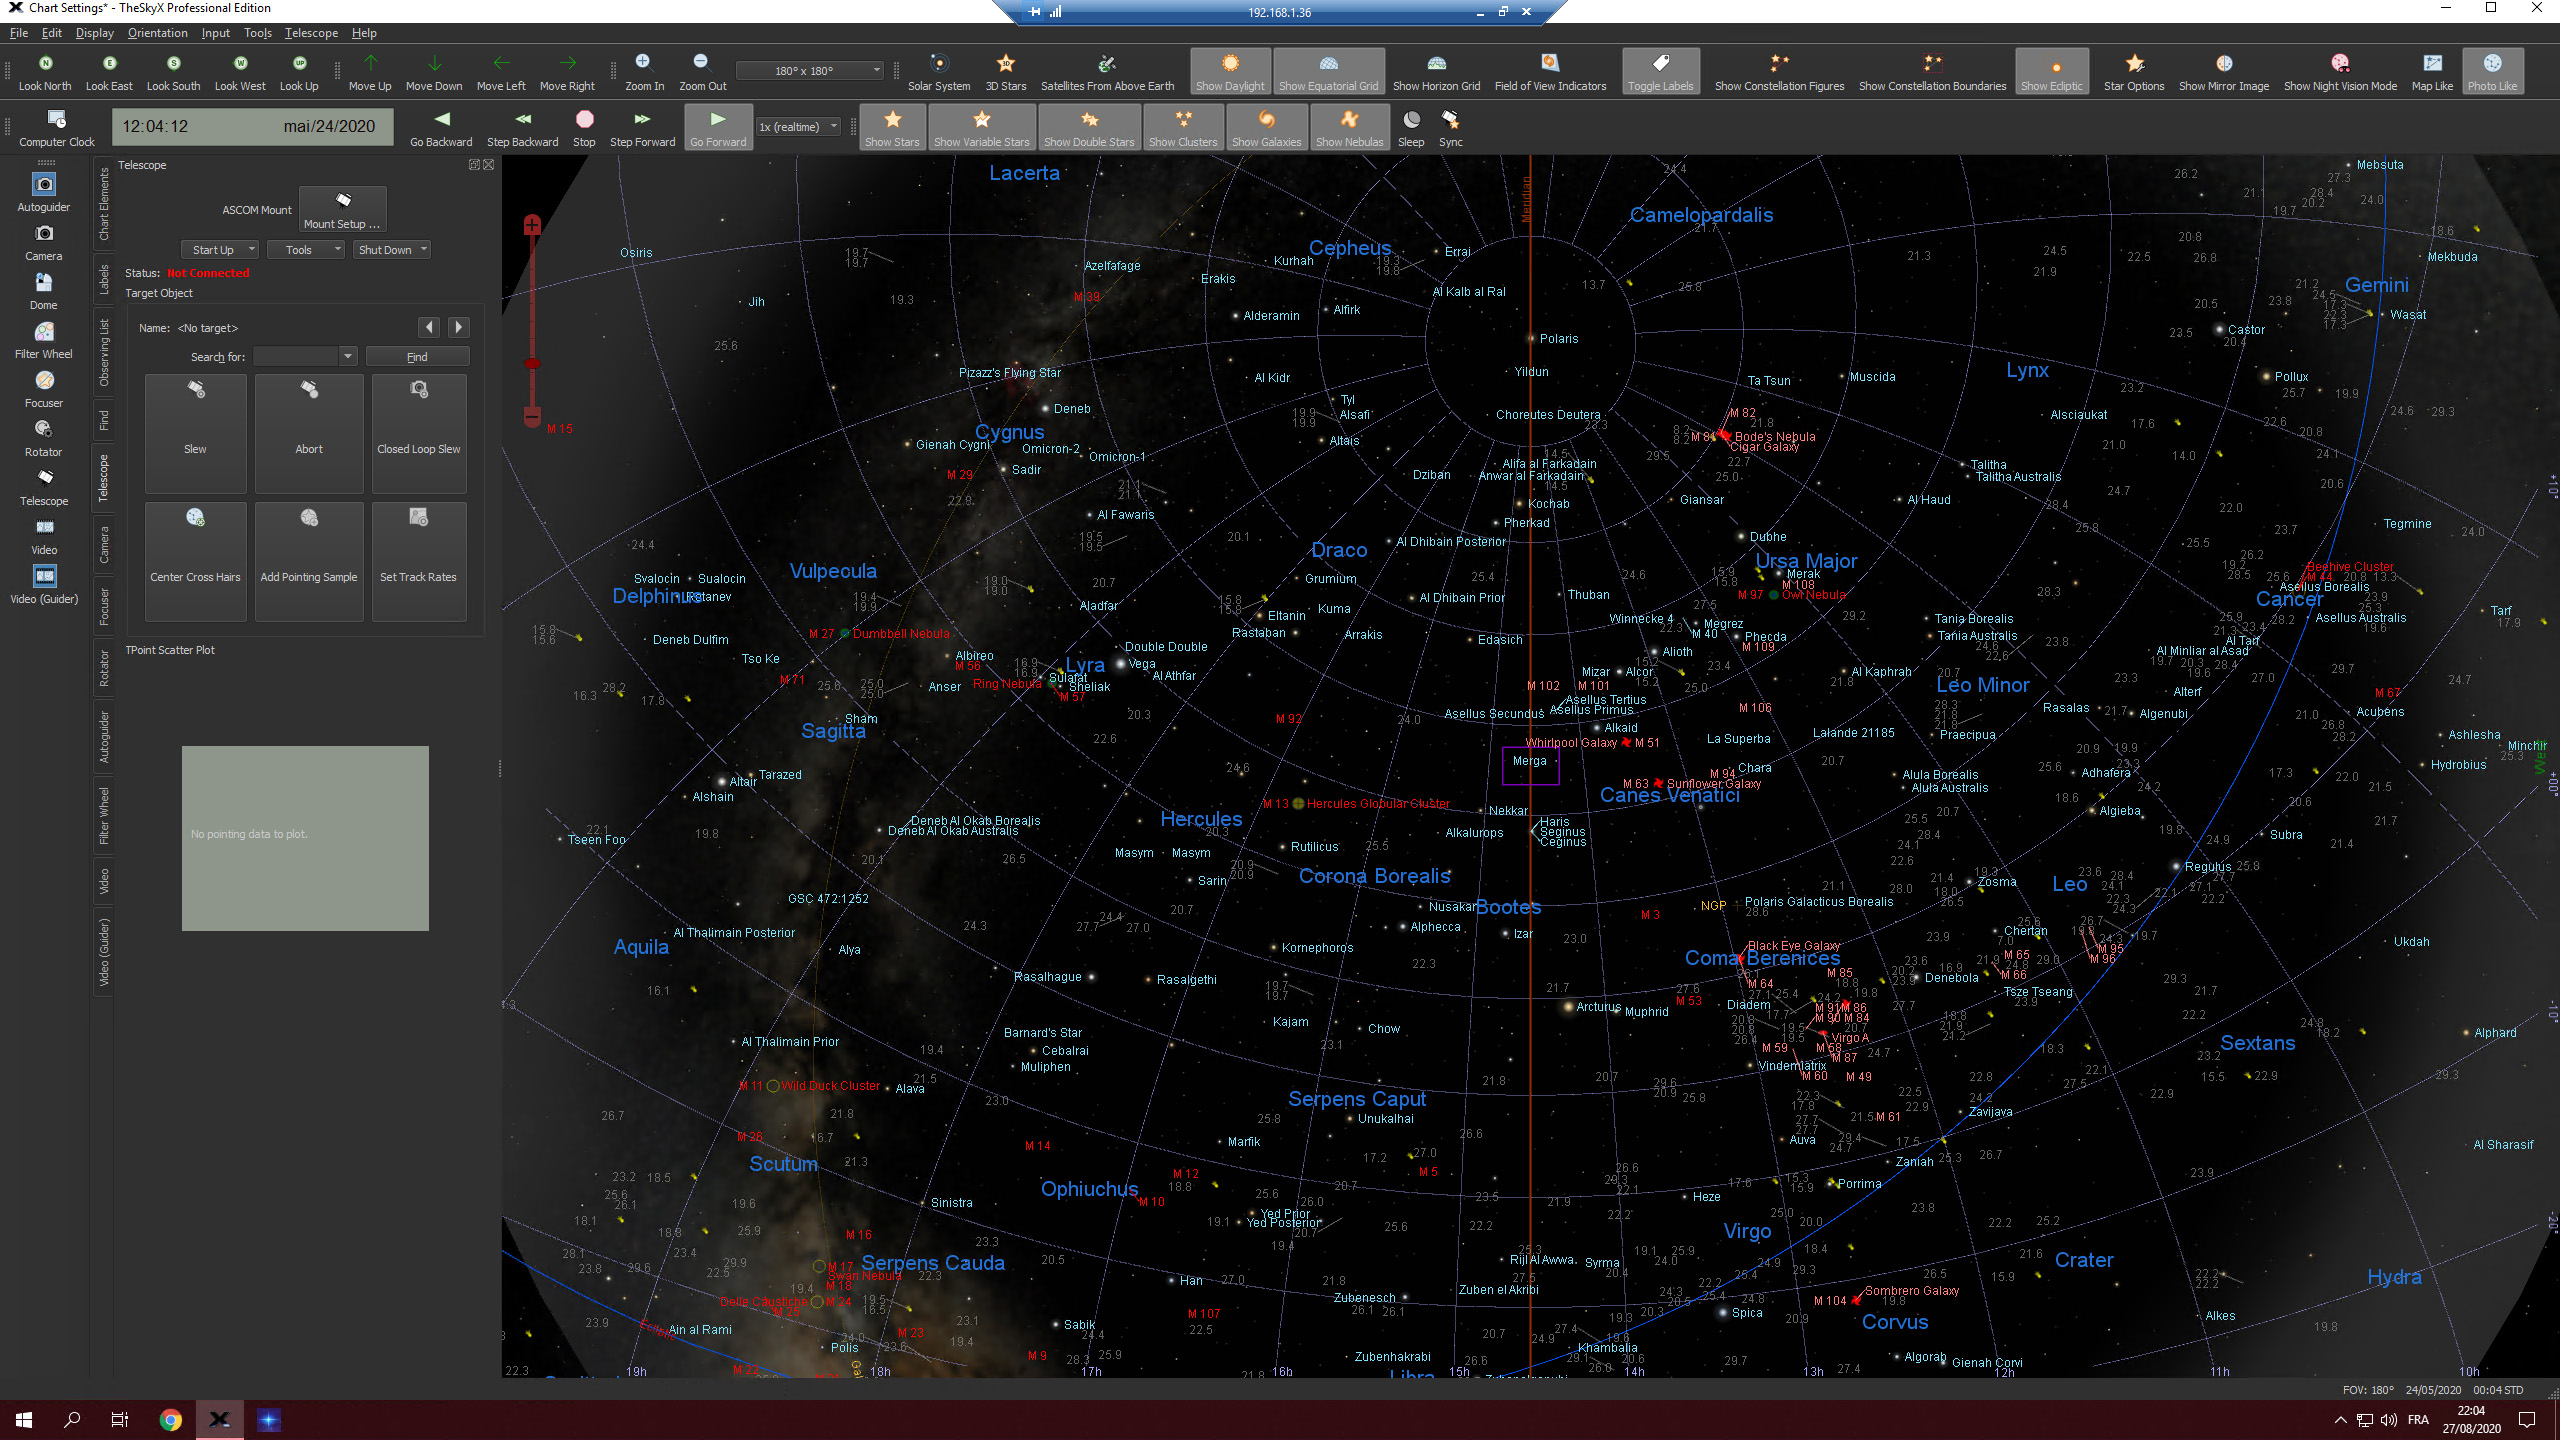This screenshot has height=1440, width=2560.
Task: Open the Shut Down dropdown
Action: 392,250
